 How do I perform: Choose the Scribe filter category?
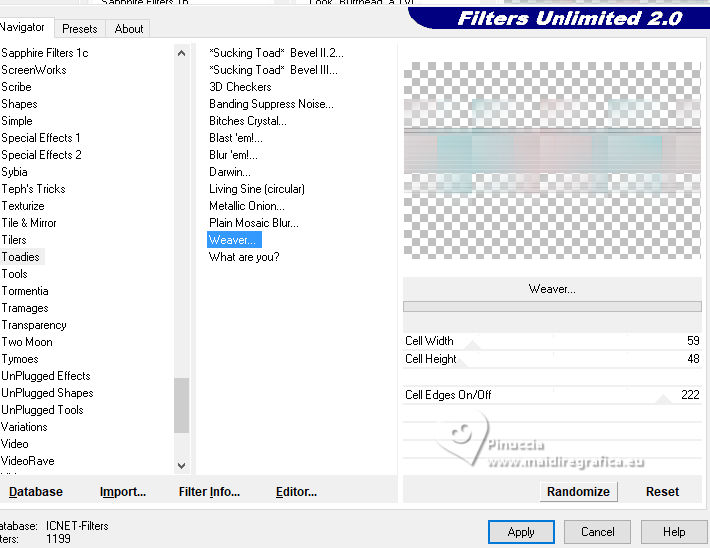(x=16, y=87)
